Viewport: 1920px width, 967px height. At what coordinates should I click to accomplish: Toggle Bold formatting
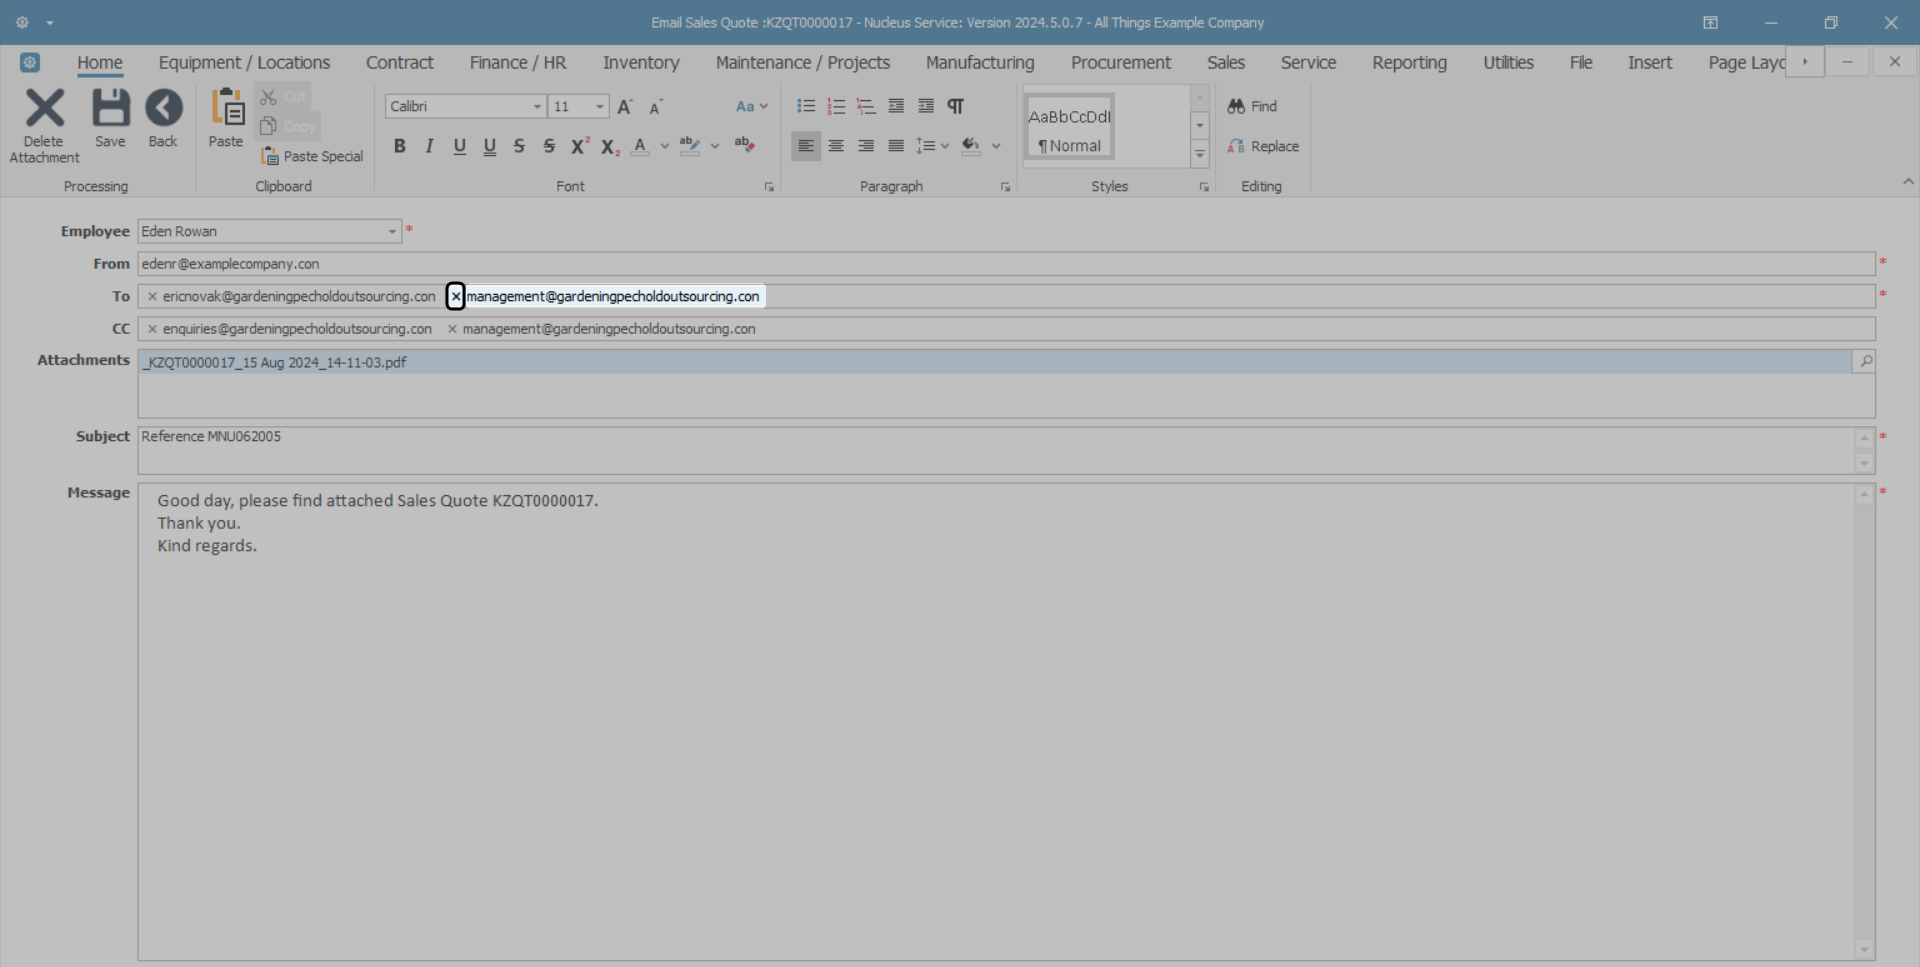tap(399, 146)
